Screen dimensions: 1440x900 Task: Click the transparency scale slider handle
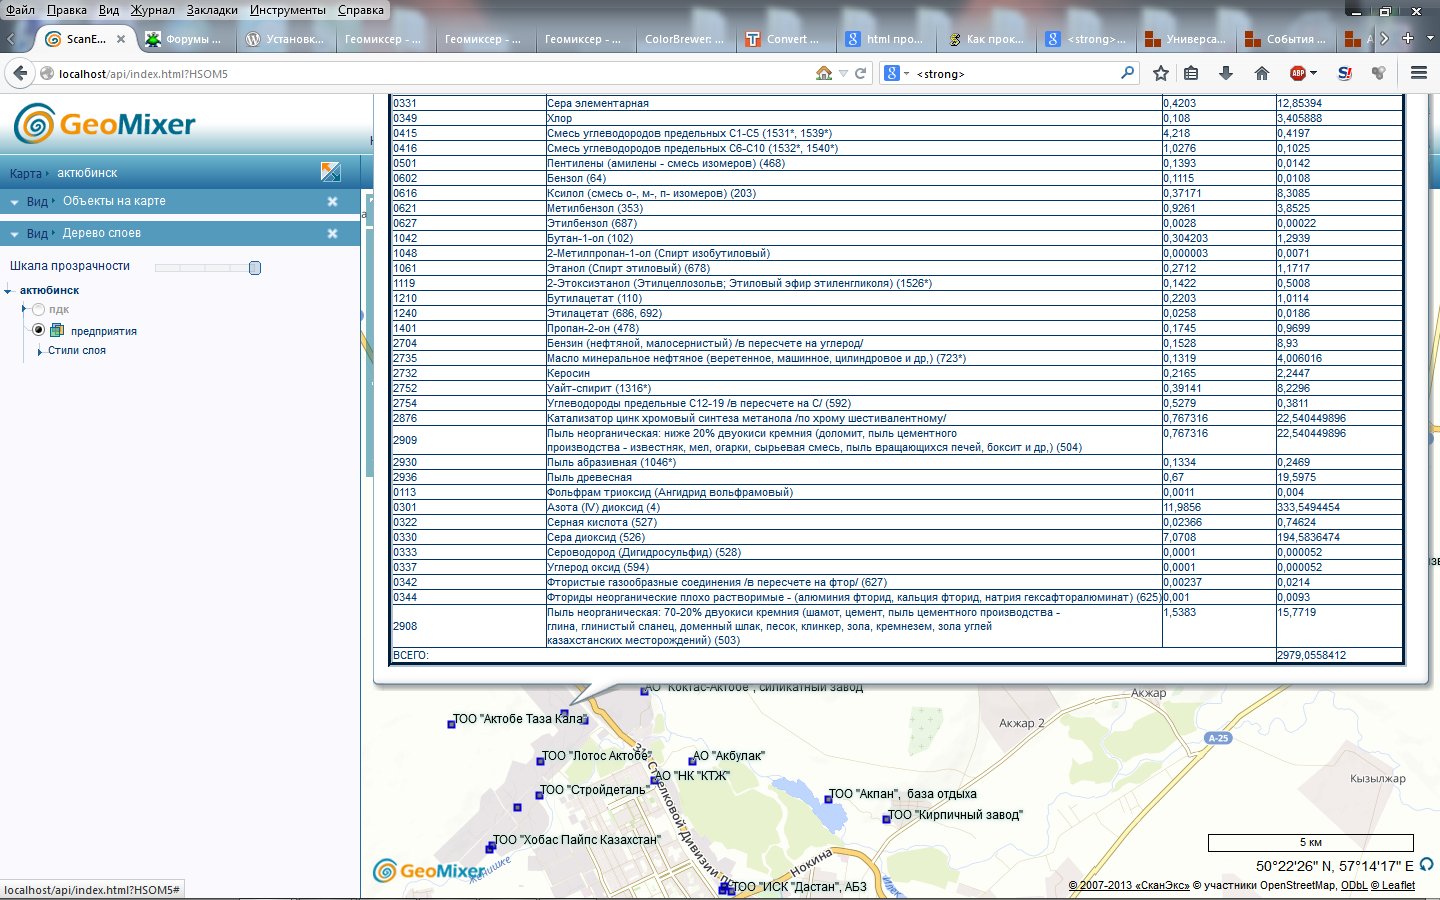[255, 268]
